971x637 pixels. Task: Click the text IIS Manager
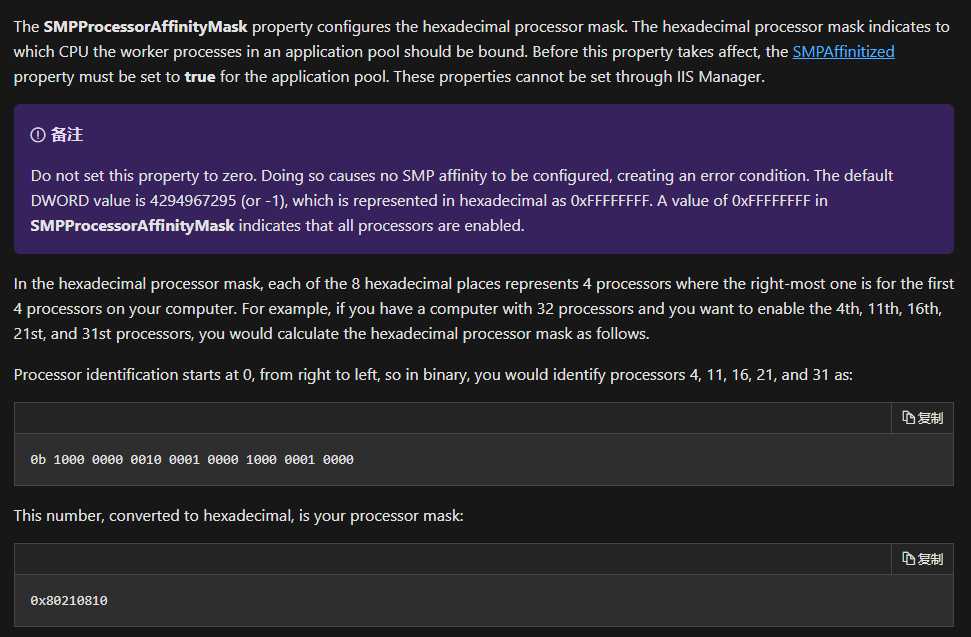[720, 77]
